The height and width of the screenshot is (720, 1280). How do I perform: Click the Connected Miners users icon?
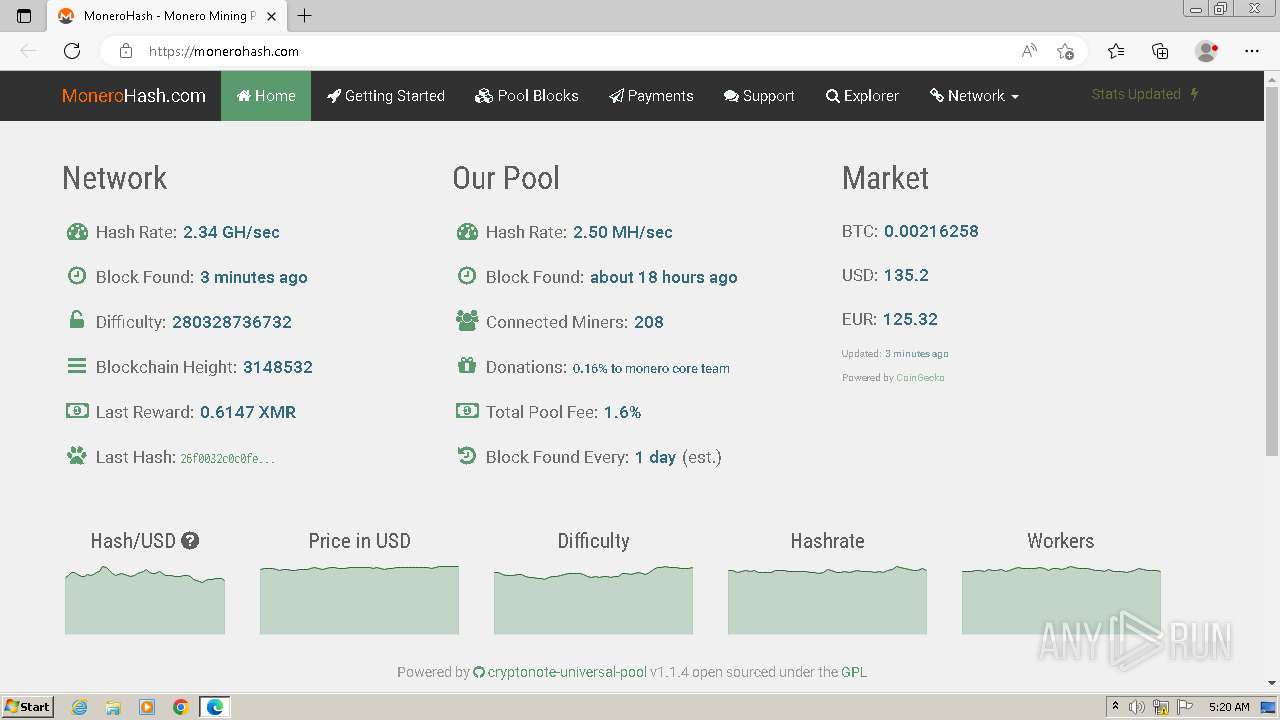pos(467,321)
